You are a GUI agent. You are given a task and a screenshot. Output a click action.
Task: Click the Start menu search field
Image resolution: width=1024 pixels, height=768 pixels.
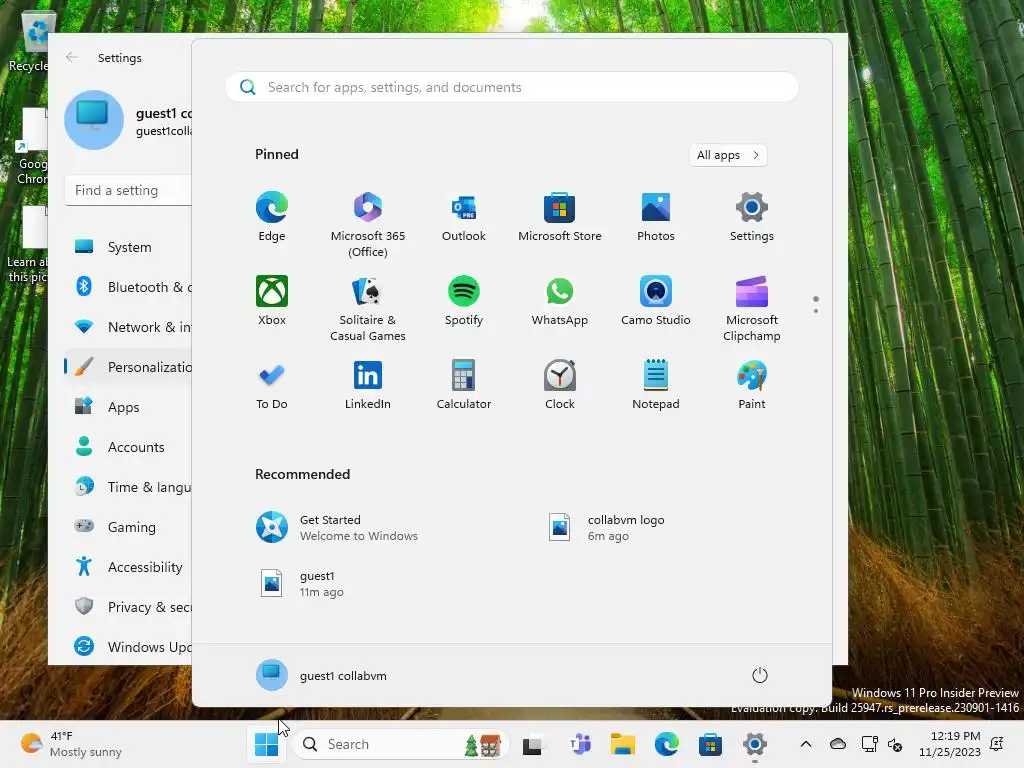tap(512, 88)
